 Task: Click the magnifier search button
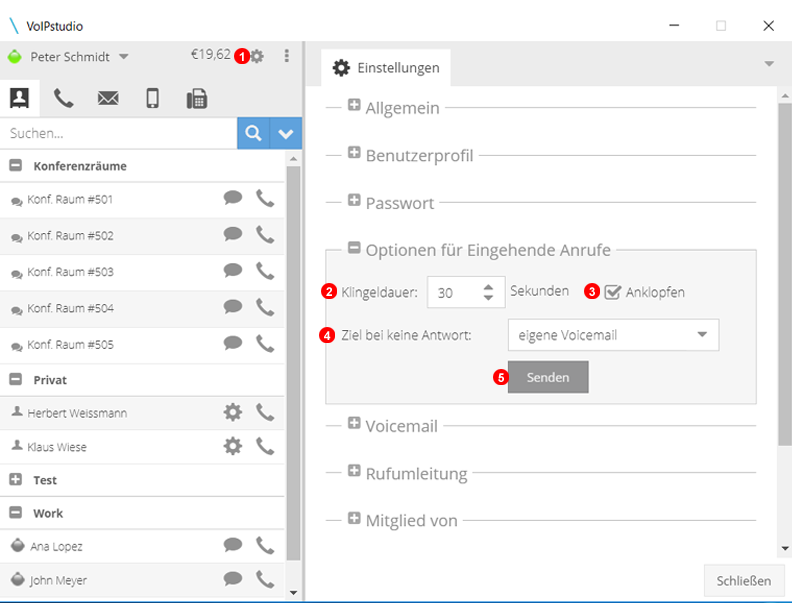coord(254,133)
